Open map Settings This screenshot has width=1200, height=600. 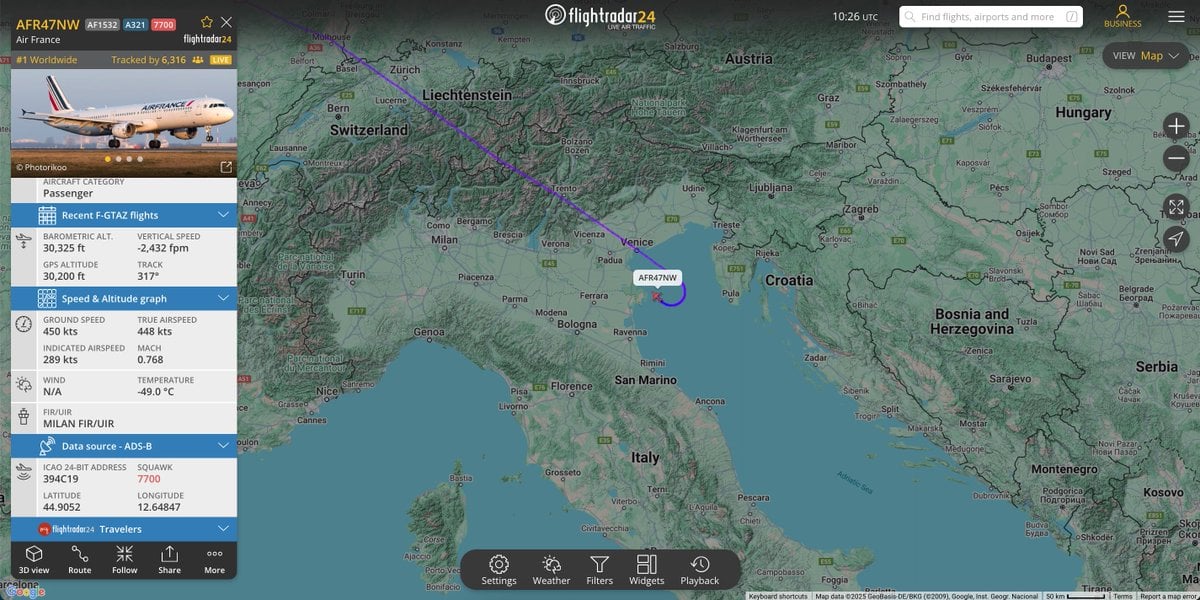(x=499, y=570)
